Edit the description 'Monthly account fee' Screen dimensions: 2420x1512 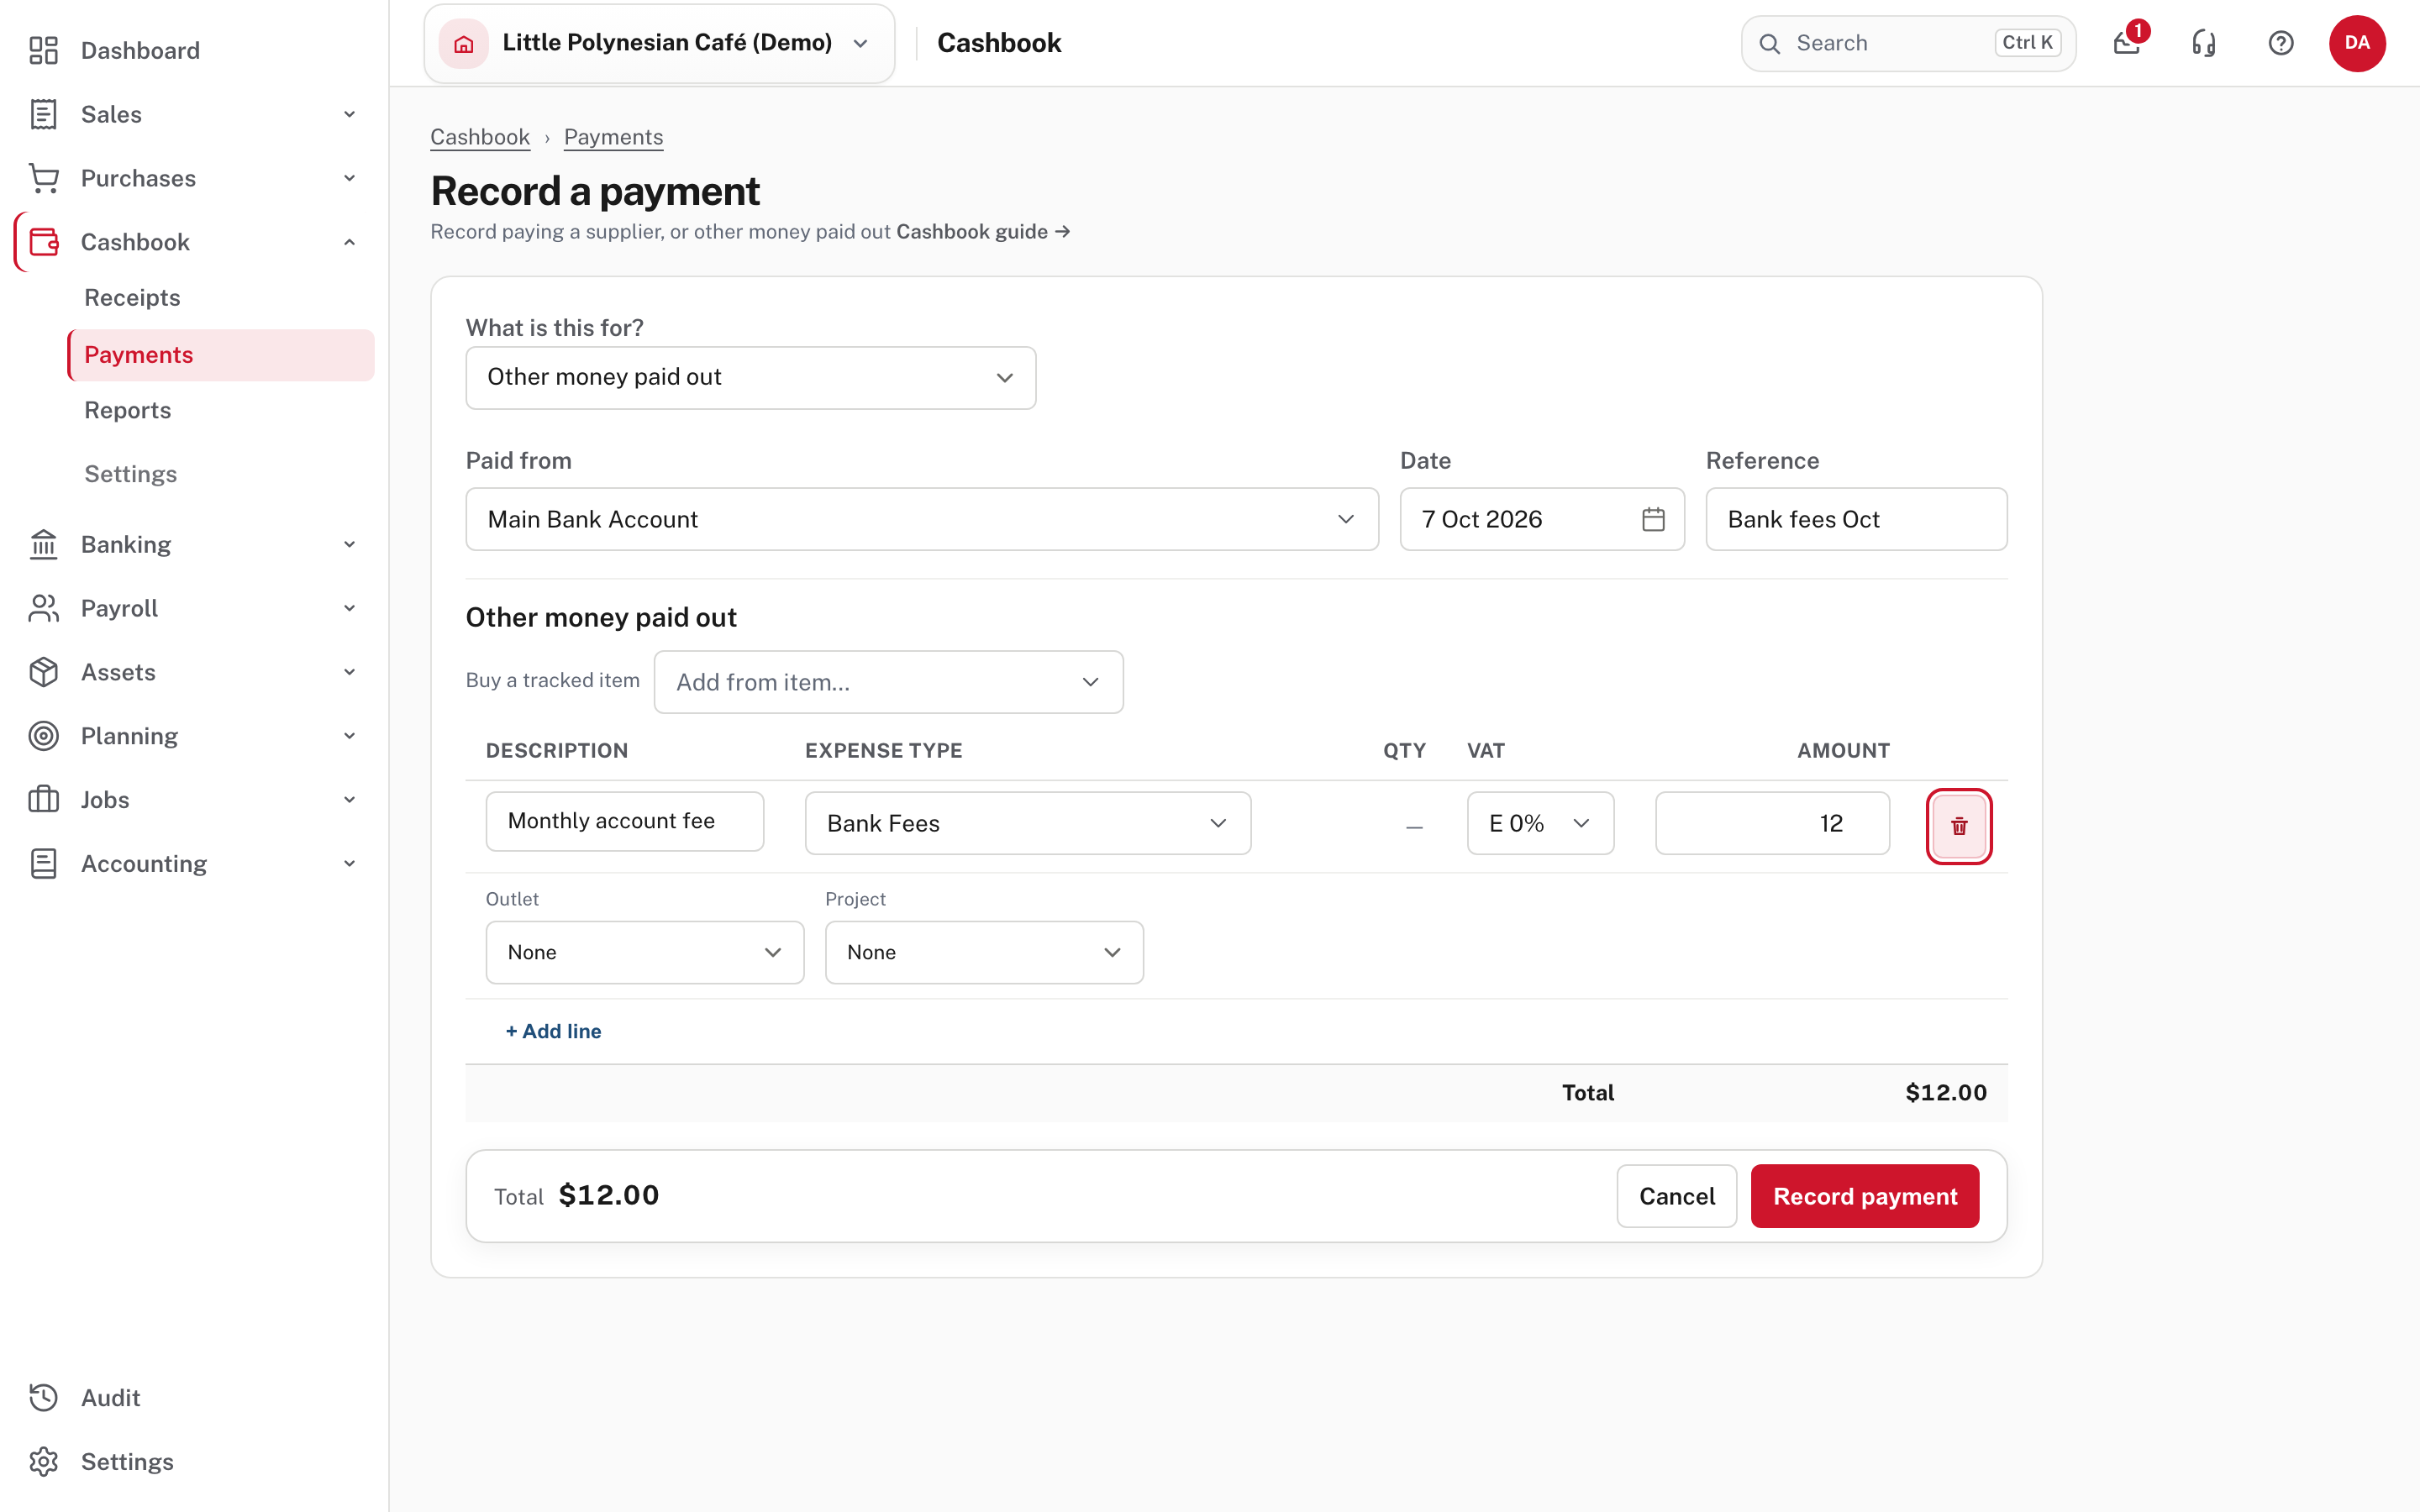[625, 821]
